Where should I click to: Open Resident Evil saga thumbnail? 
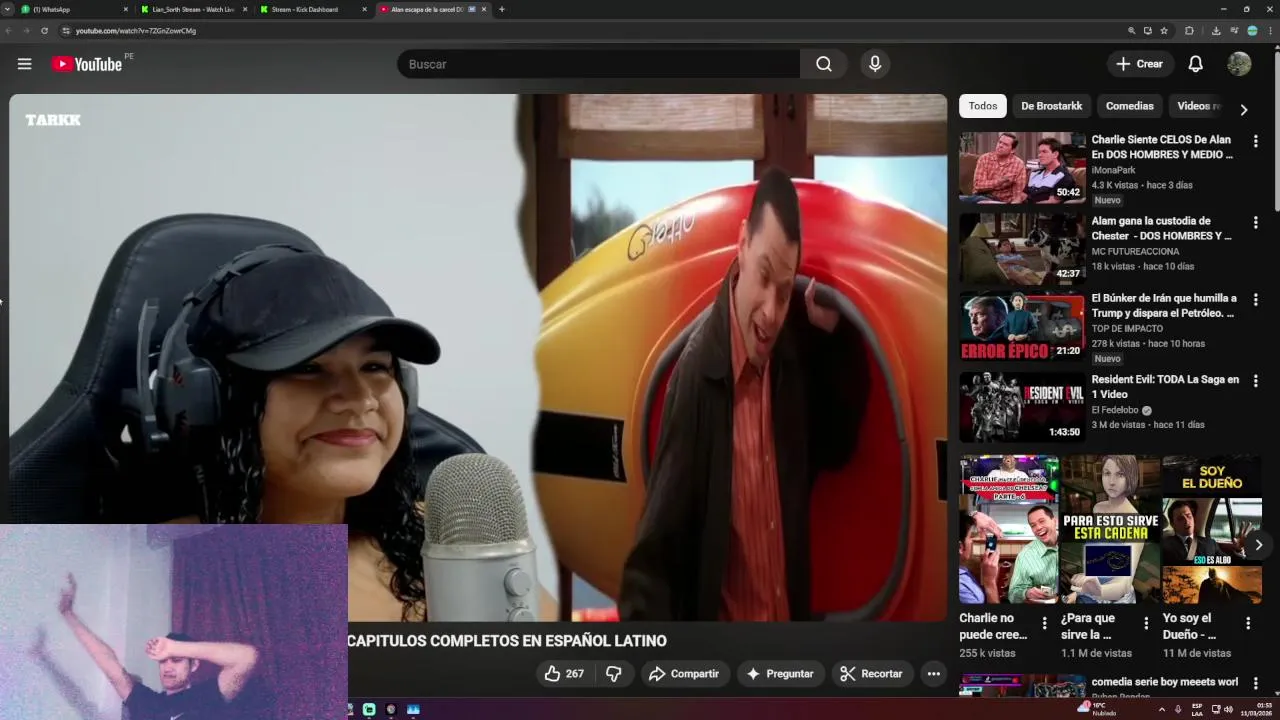tap(1022, 408)
